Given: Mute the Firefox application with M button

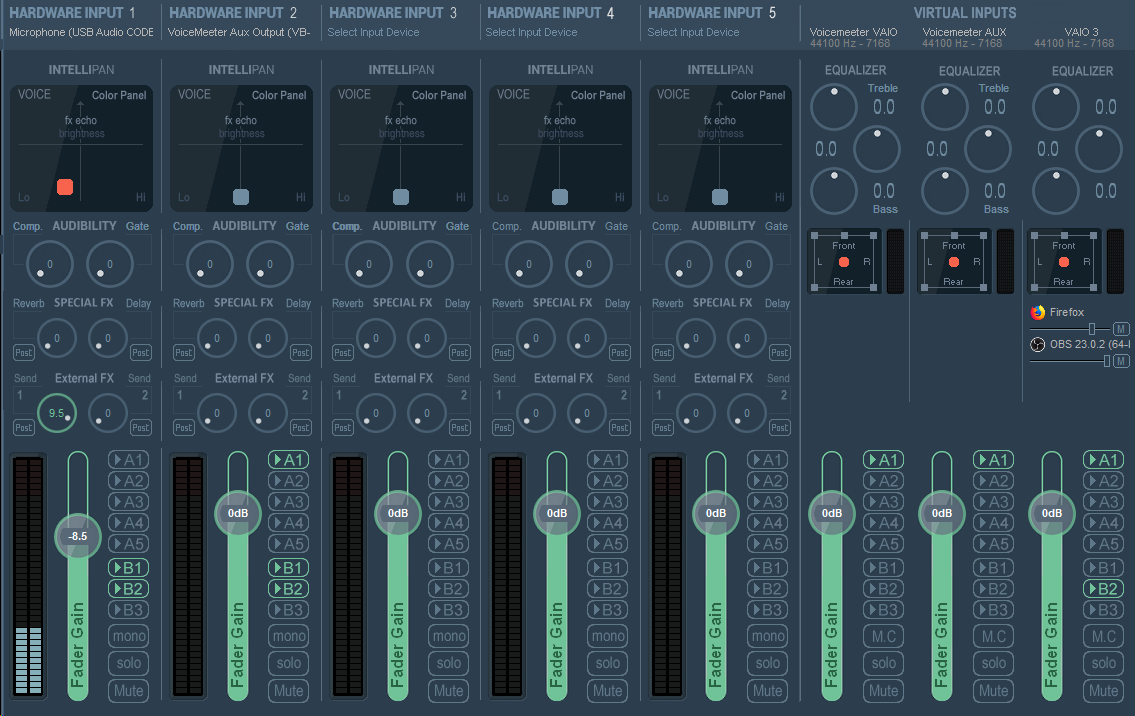Looking at the screenshot, I should 1121,329.
